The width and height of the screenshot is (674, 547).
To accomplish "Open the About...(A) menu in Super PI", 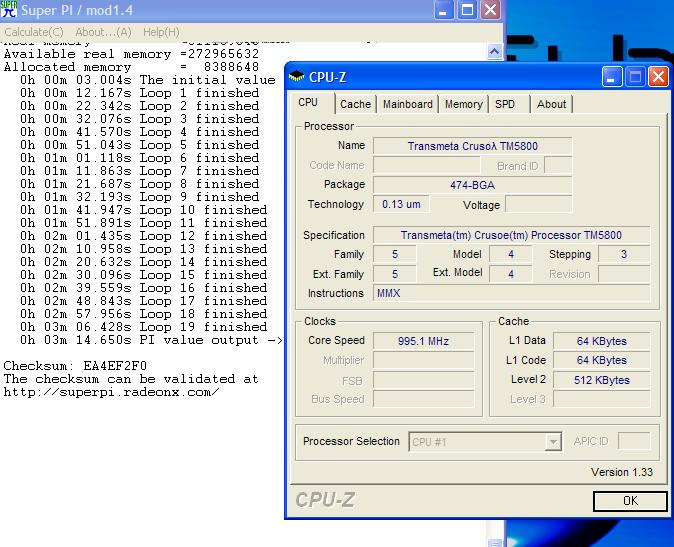I will coord(103,32).
